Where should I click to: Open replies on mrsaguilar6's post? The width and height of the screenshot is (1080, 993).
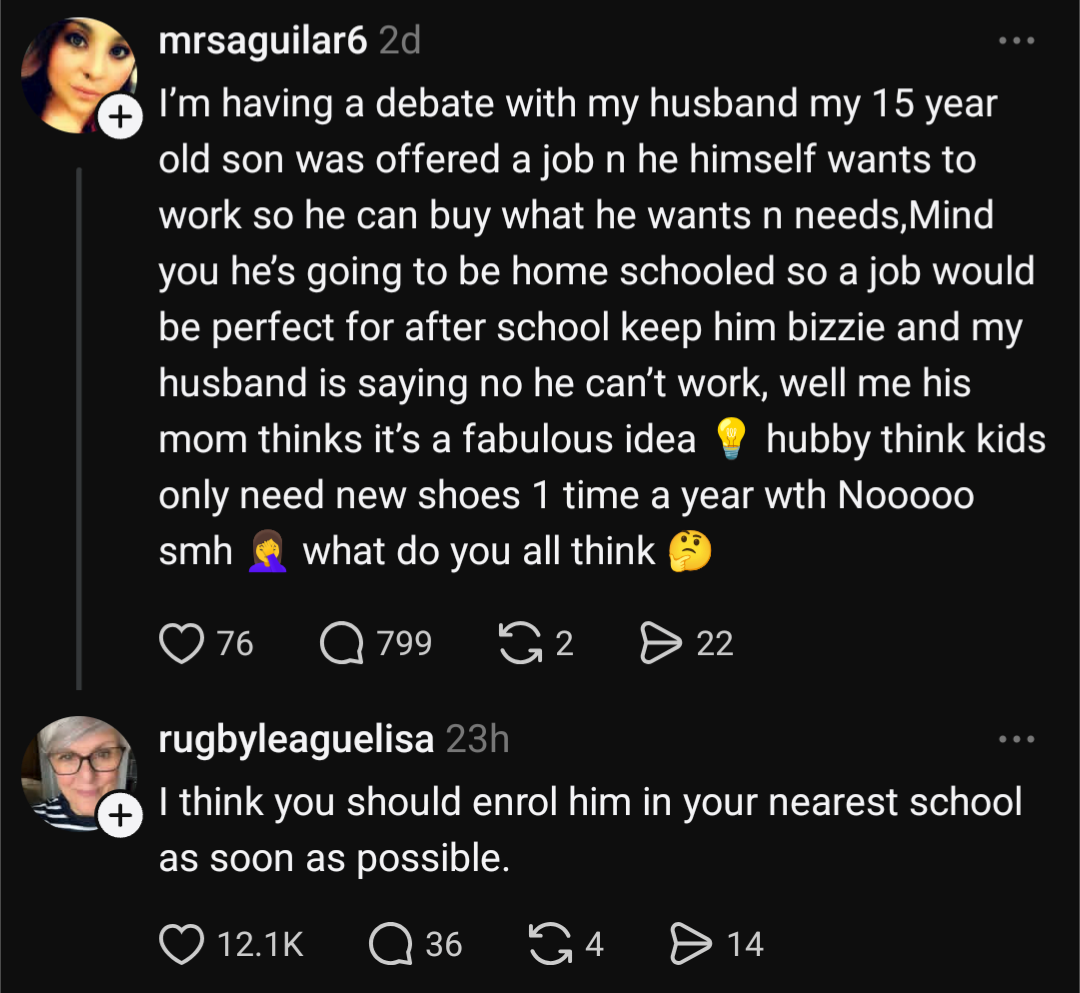point(340,643)
